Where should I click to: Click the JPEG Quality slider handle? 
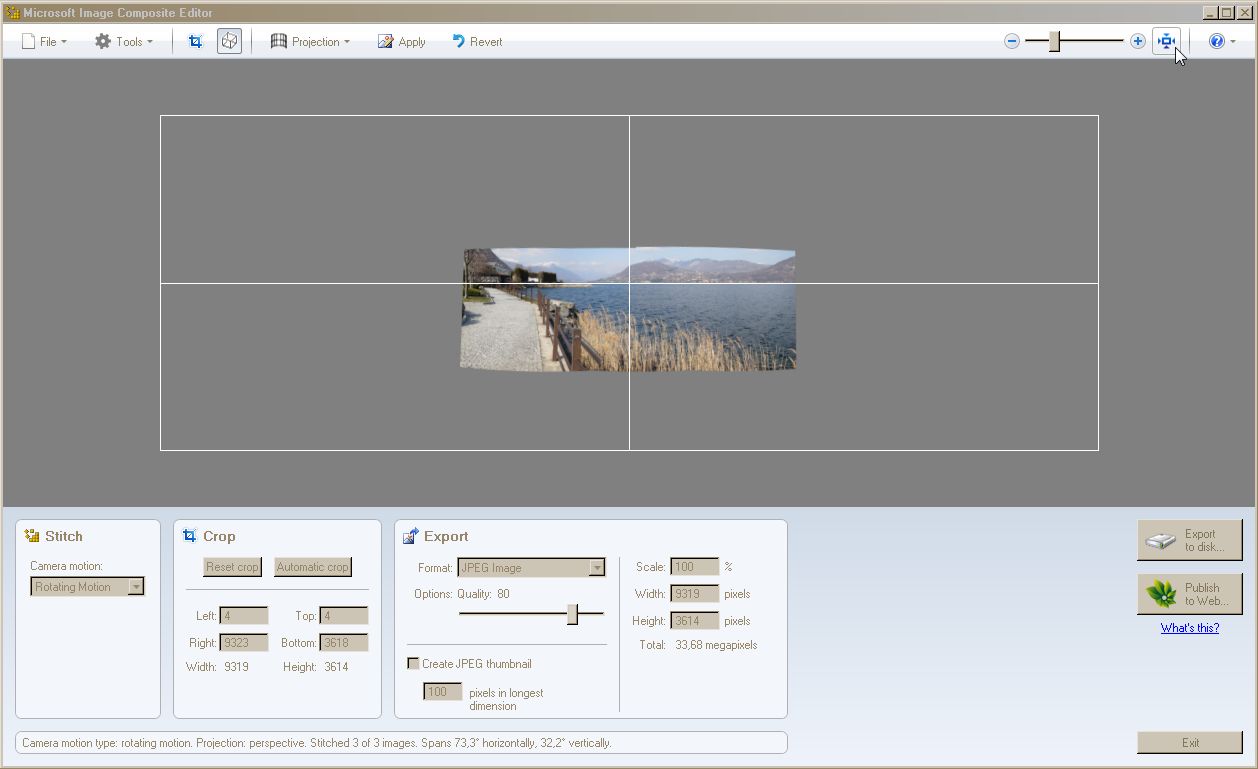point(573,614)
